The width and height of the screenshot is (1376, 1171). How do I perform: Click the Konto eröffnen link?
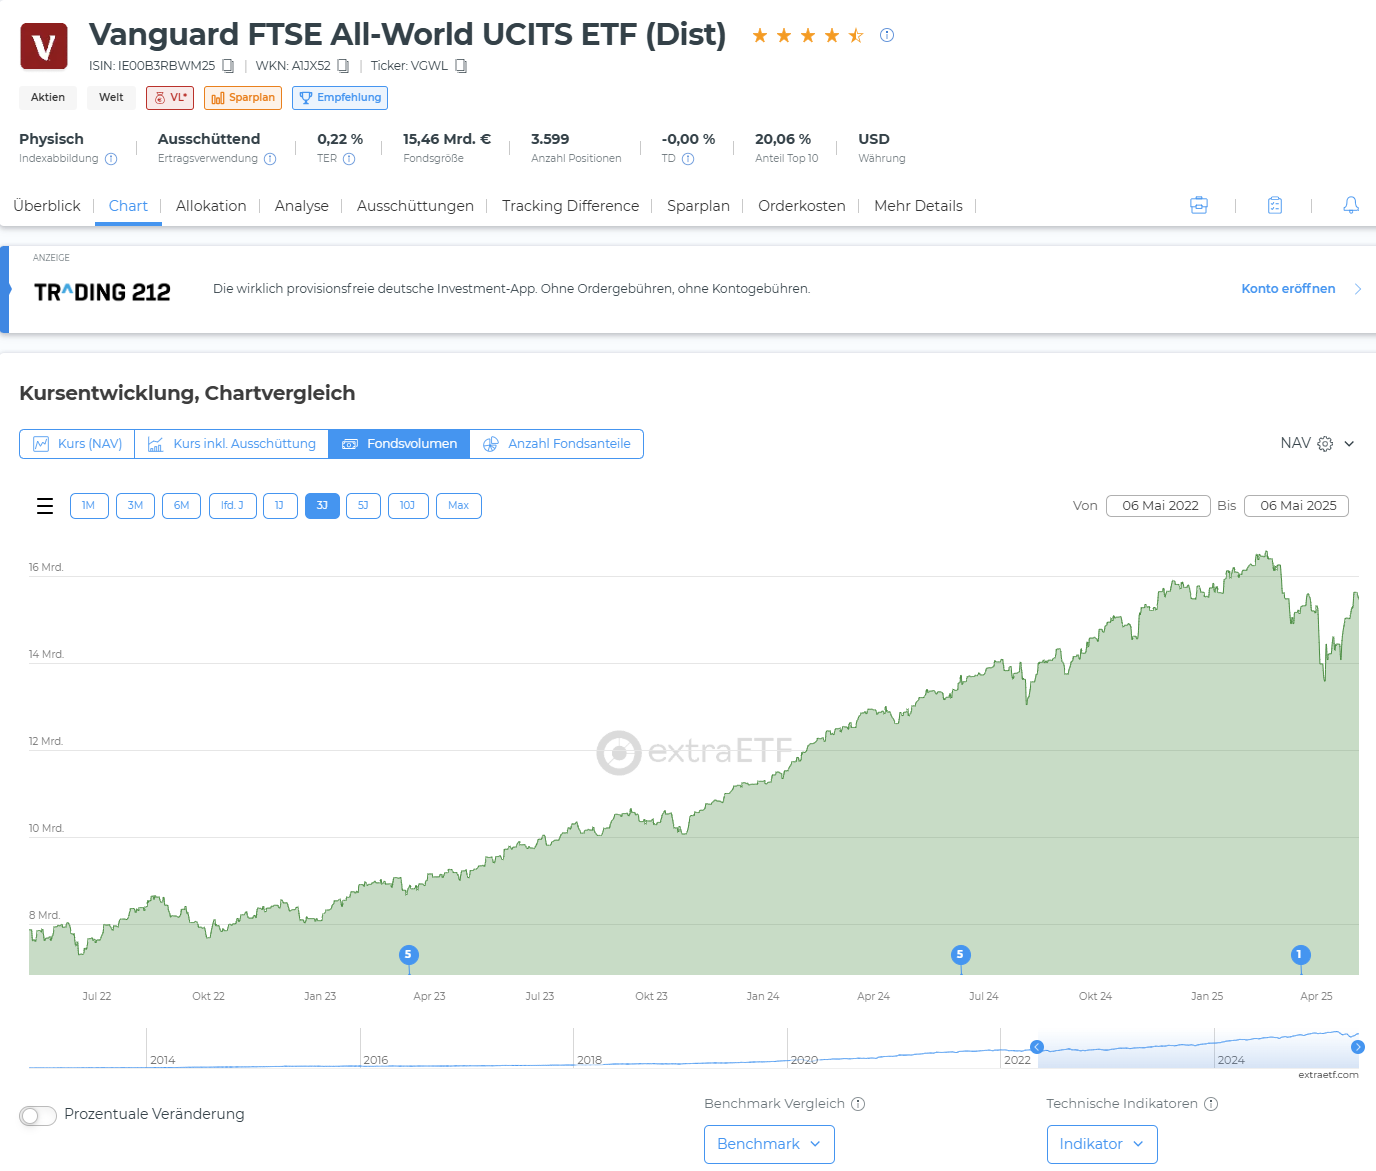1288,289
